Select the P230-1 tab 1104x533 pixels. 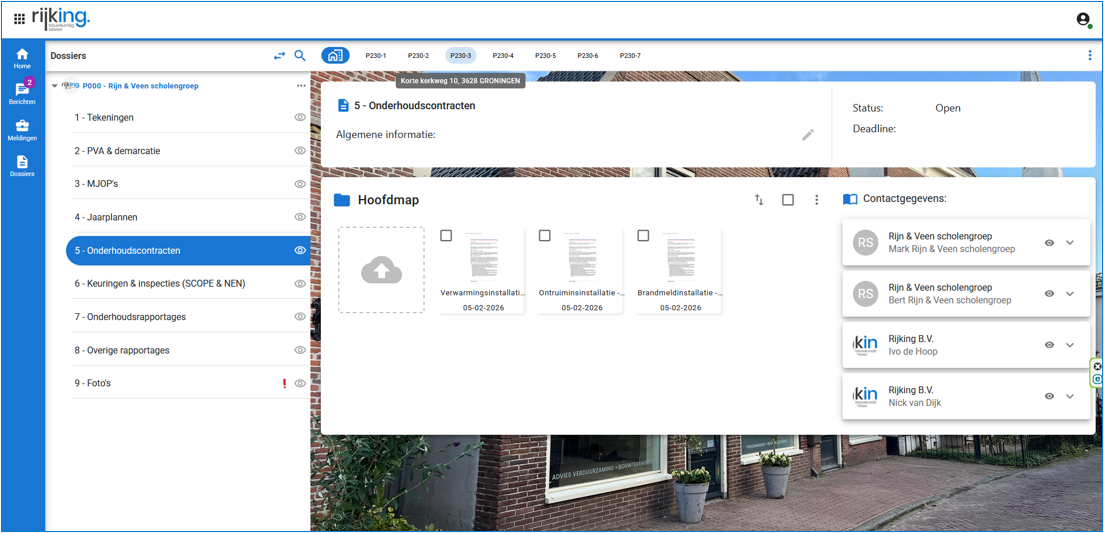(376, 56)
